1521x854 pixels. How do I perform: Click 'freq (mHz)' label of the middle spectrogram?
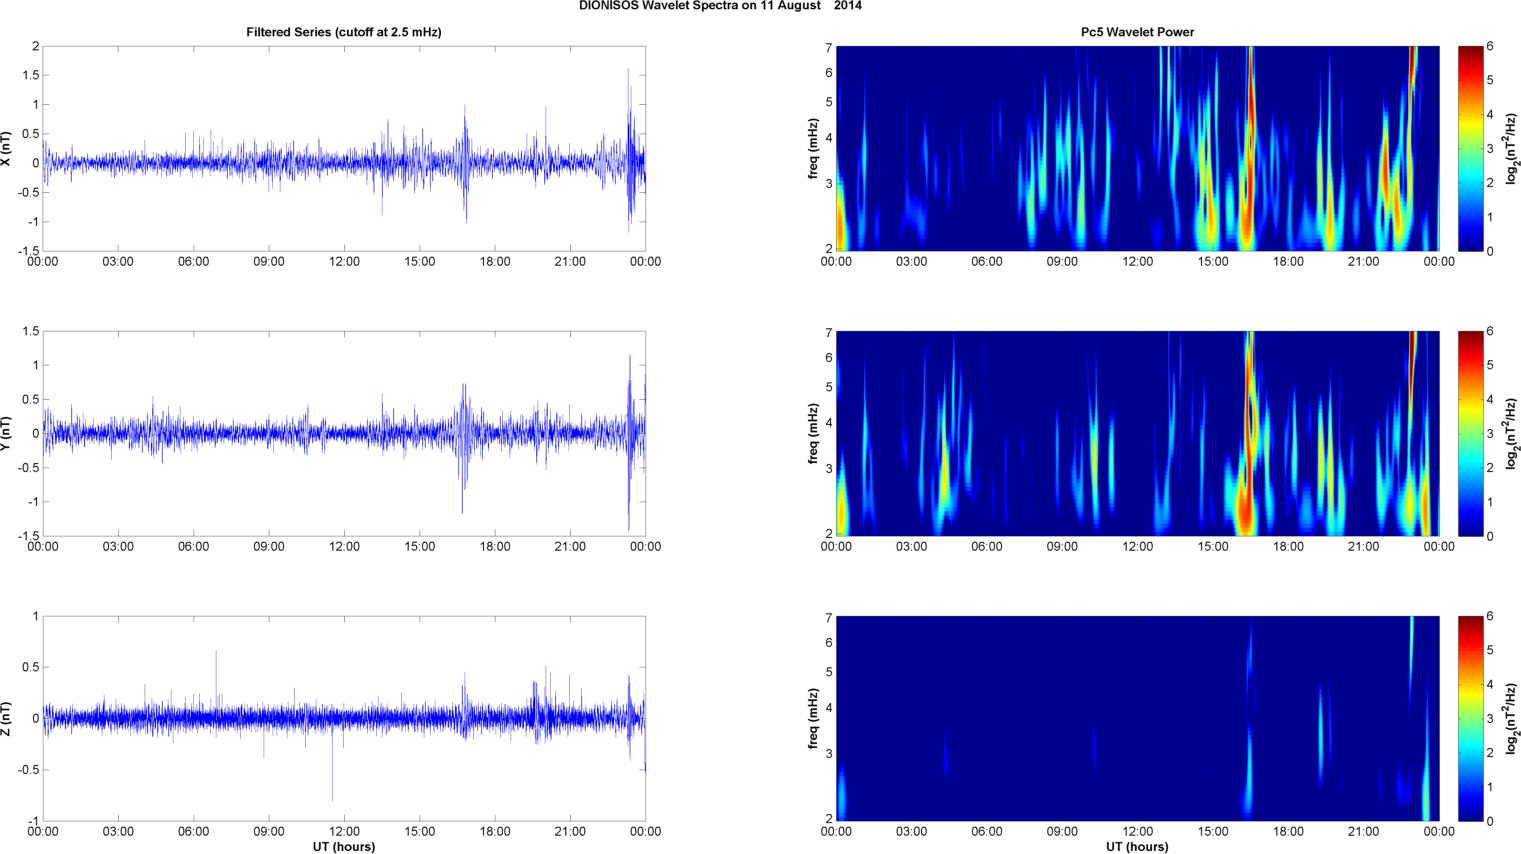click(x=814, y=433)
